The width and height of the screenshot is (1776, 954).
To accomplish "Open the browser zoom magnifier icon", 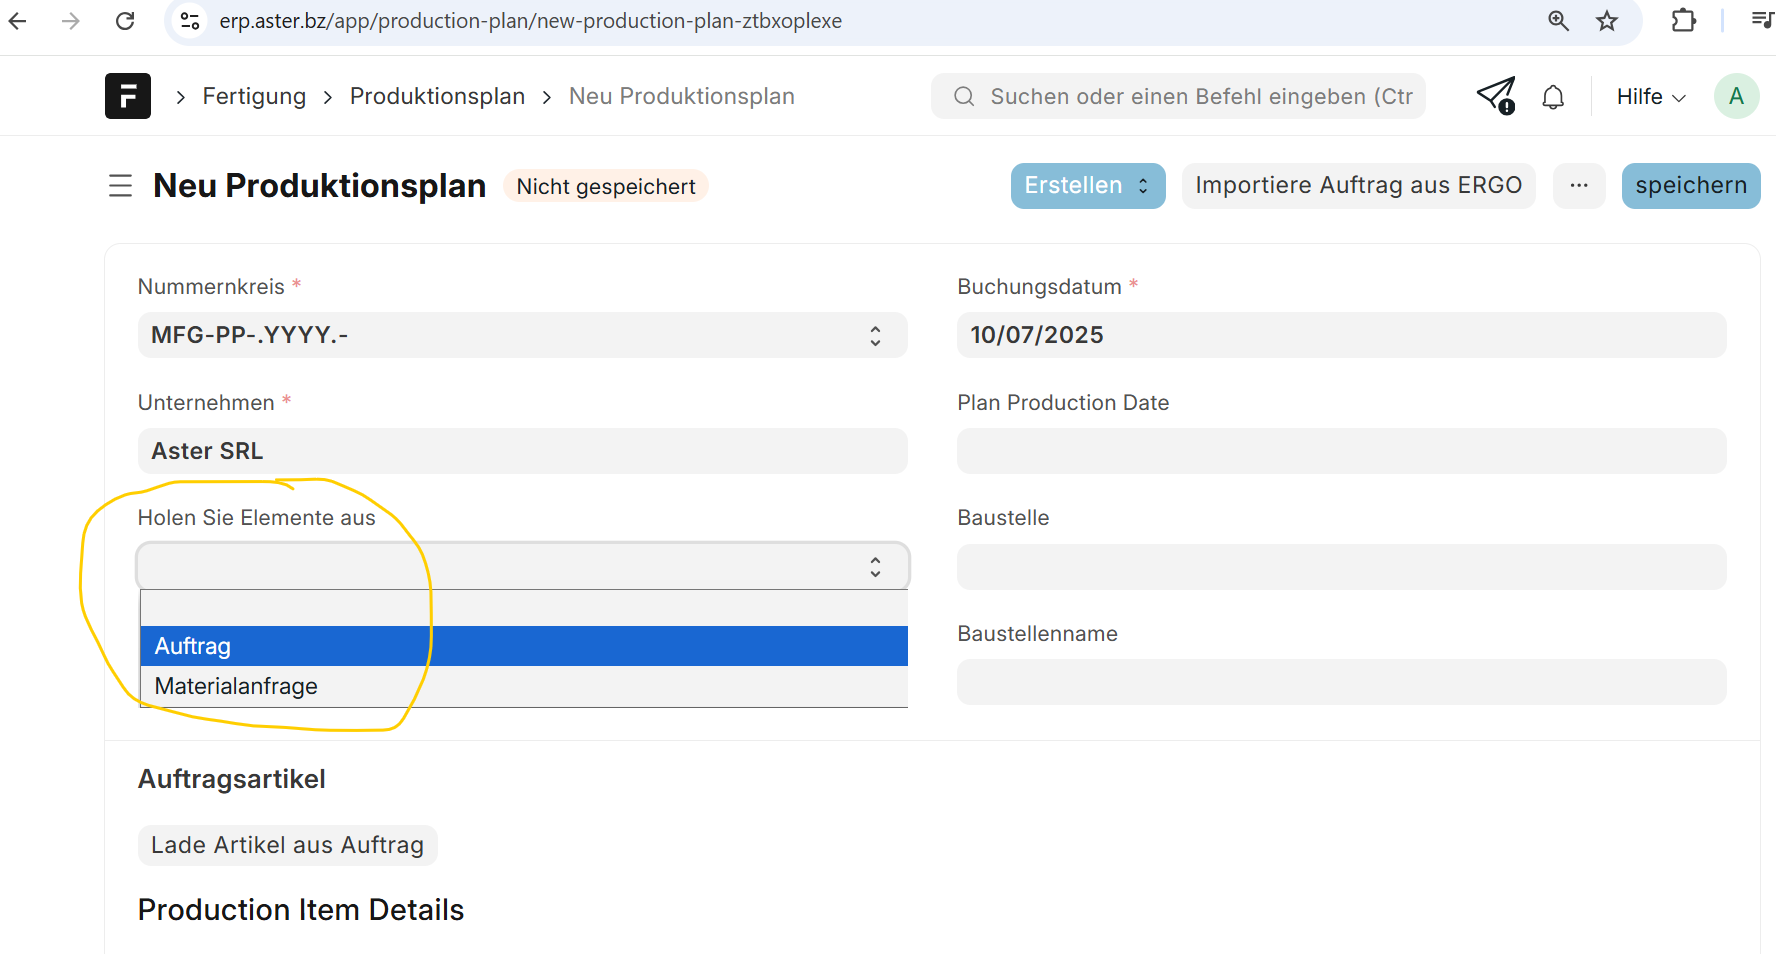I will (x=1558, y=21).
